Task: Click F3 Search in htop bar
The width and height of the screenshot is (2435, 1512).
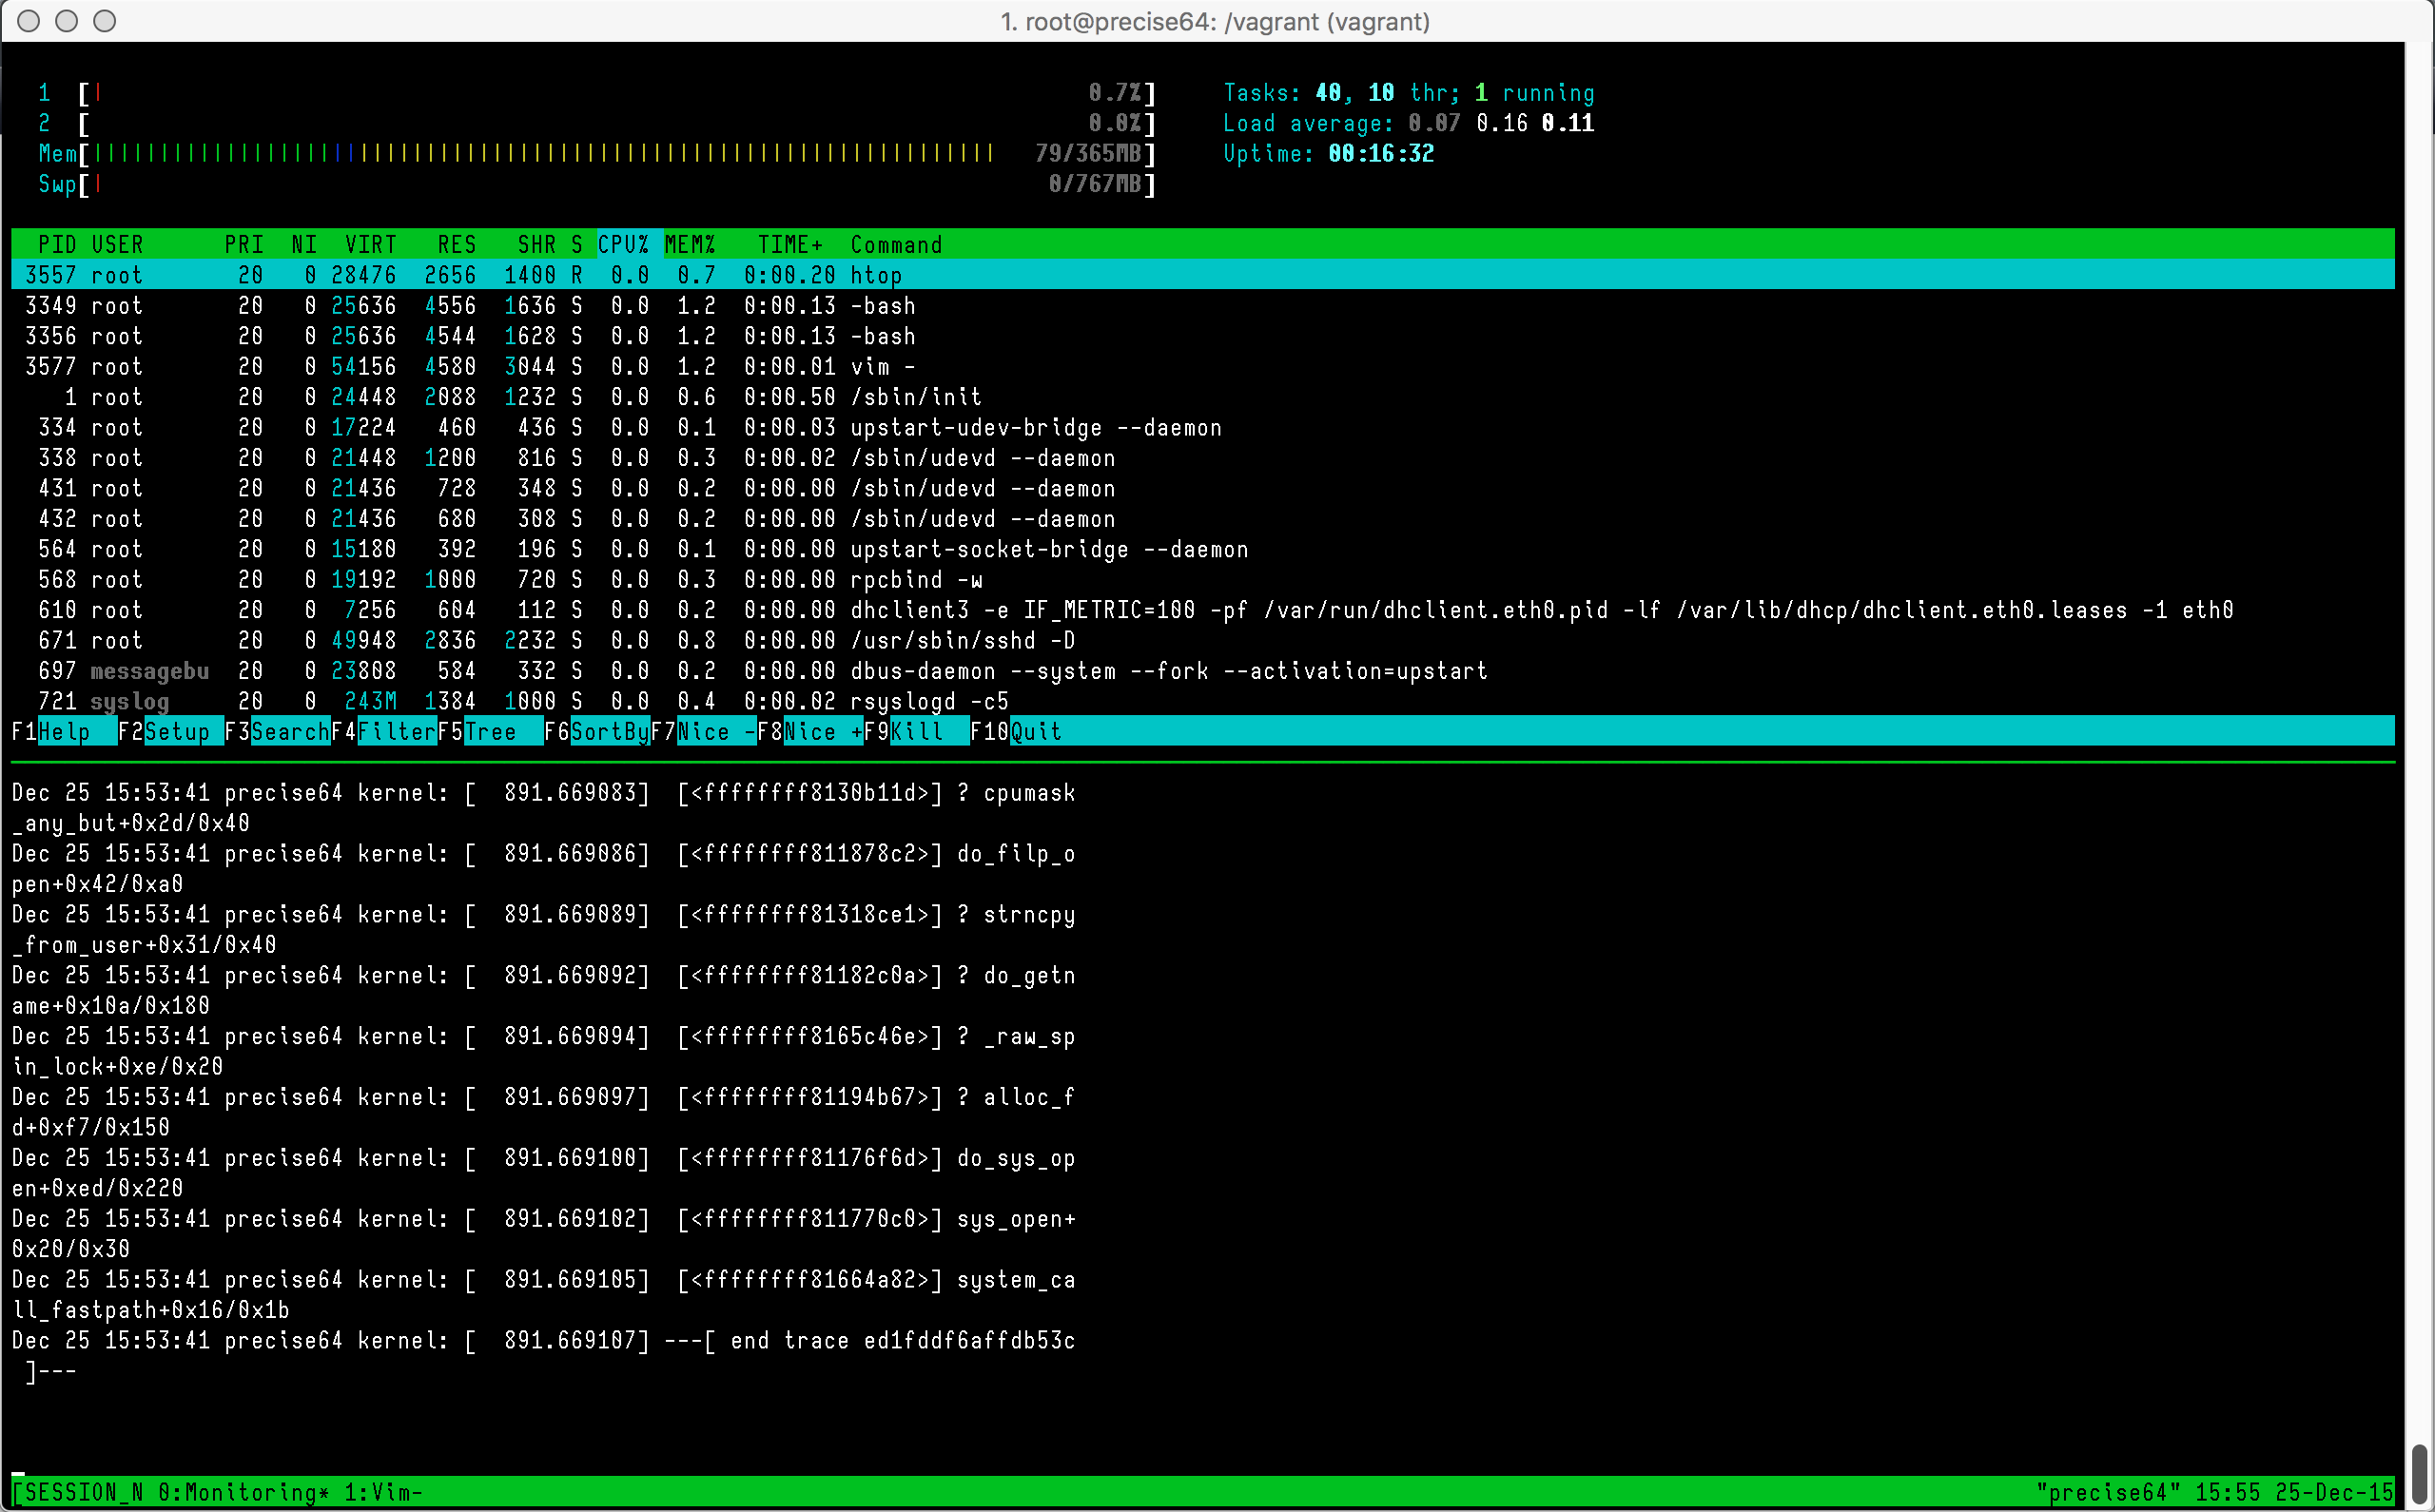Action: [x=289, y=732]
